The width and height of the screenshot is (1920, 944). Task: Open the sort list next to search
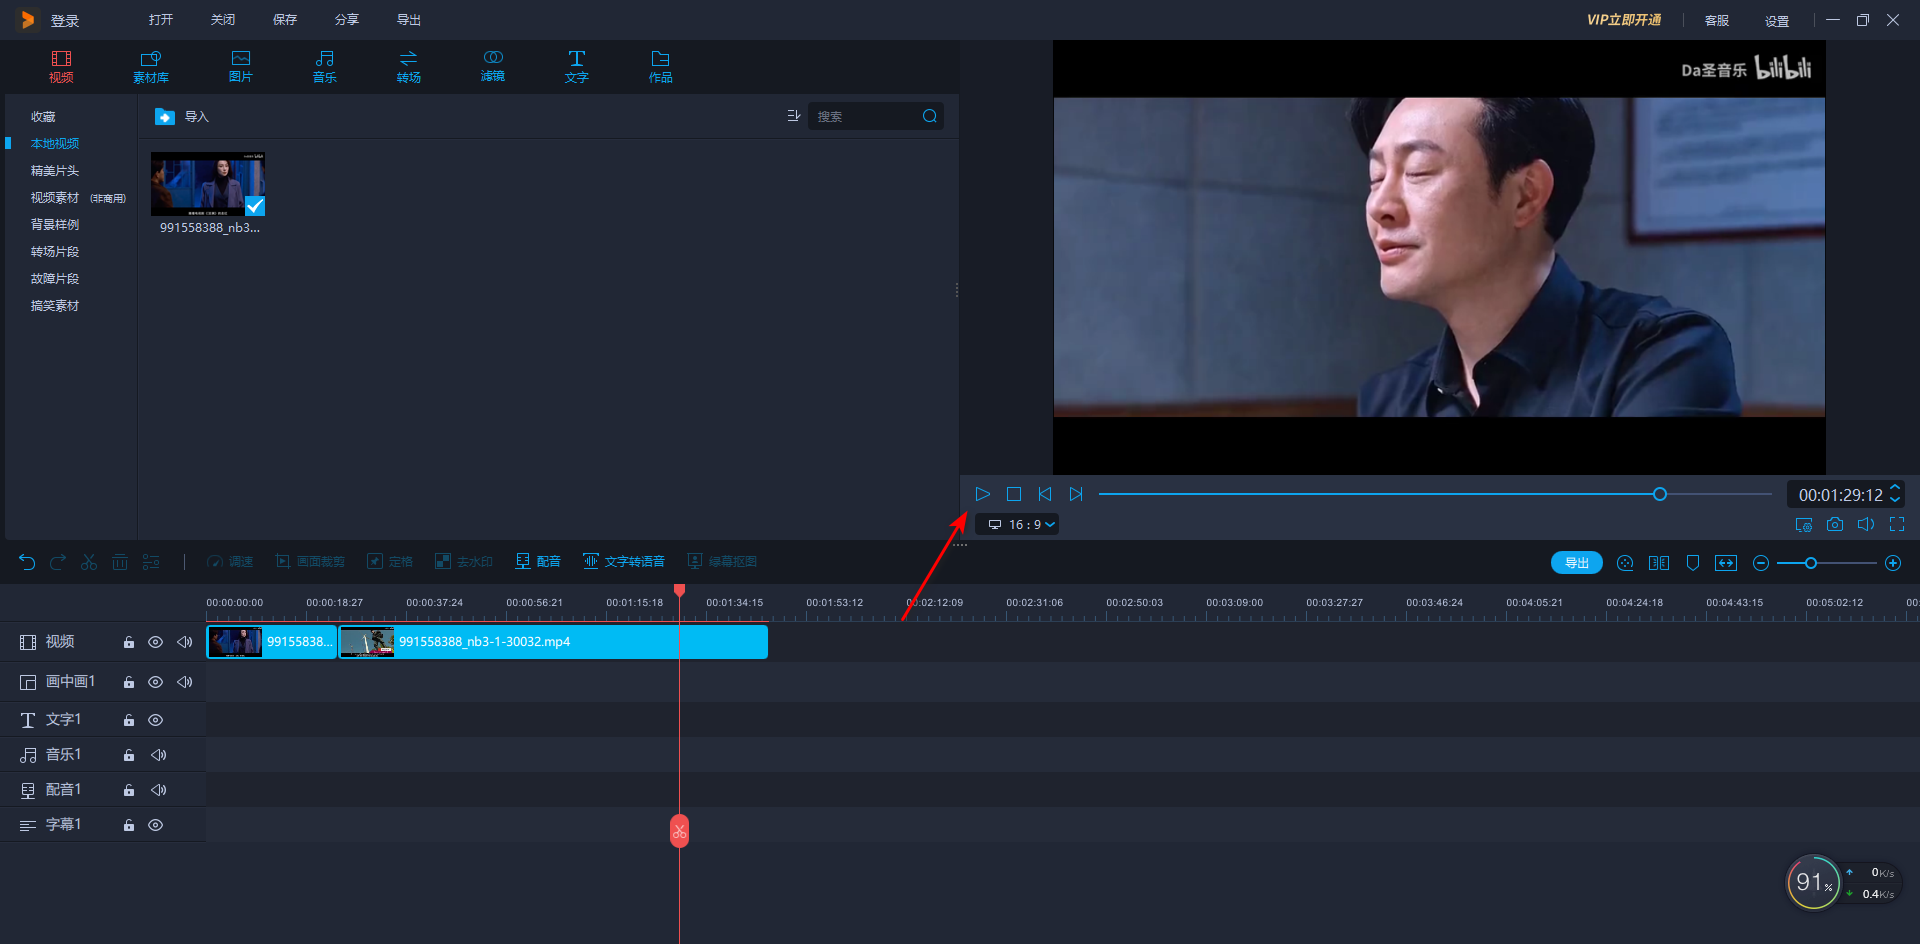pyautogui.click(x=793, y=116)
